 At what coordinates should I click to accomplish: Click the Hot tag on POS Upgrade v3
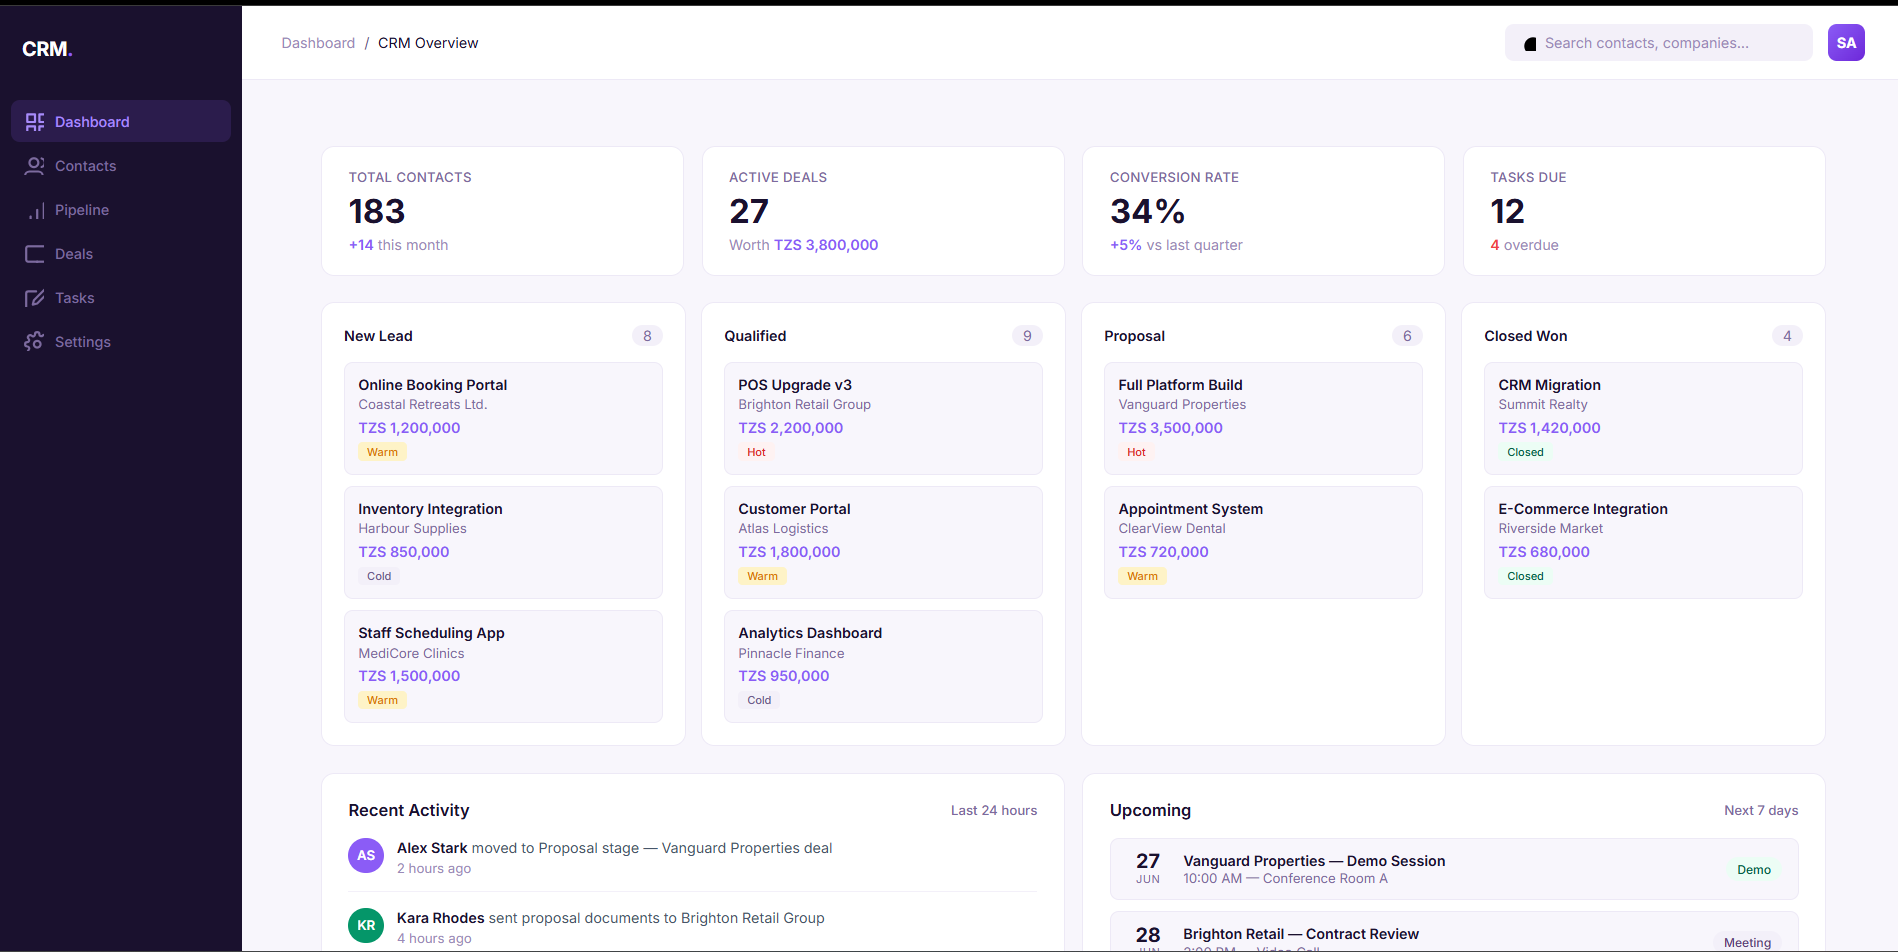756,452
